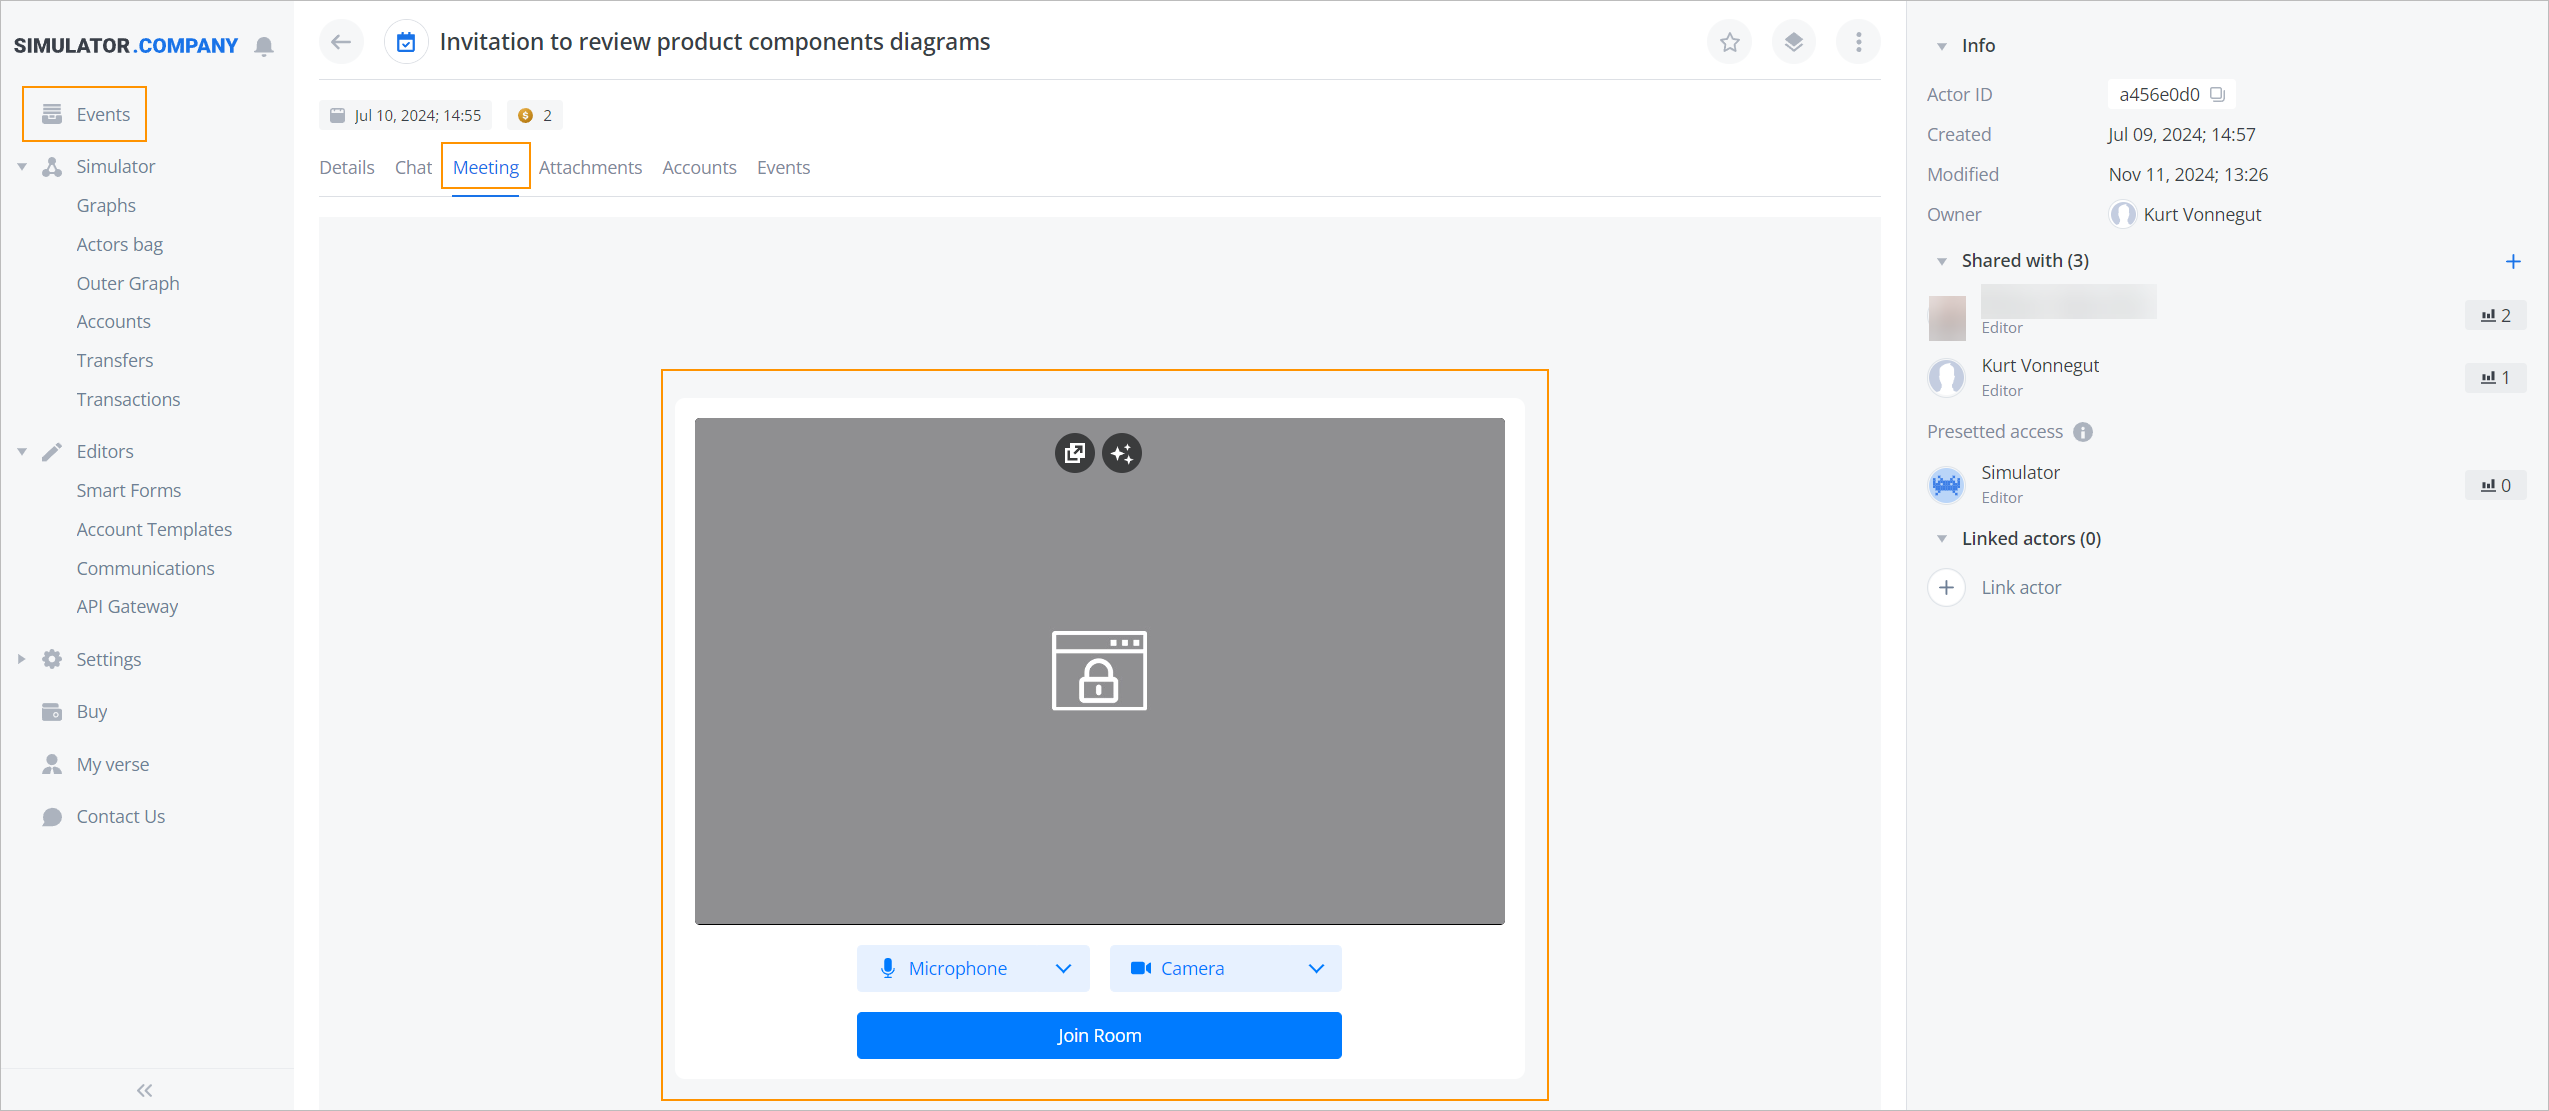This screenshot has height=1111, width=2549.
Task: Click the Join Room button
Action: [1099, 1035]
